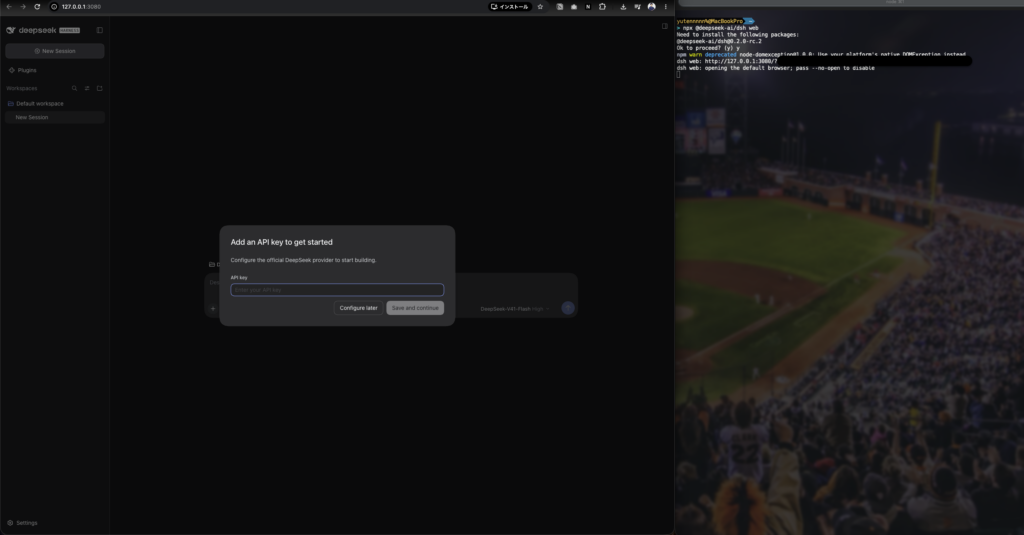Viewport: 1024px width, 535px height.
Task: Click the Save and continue button
Action: click(415, 308)
